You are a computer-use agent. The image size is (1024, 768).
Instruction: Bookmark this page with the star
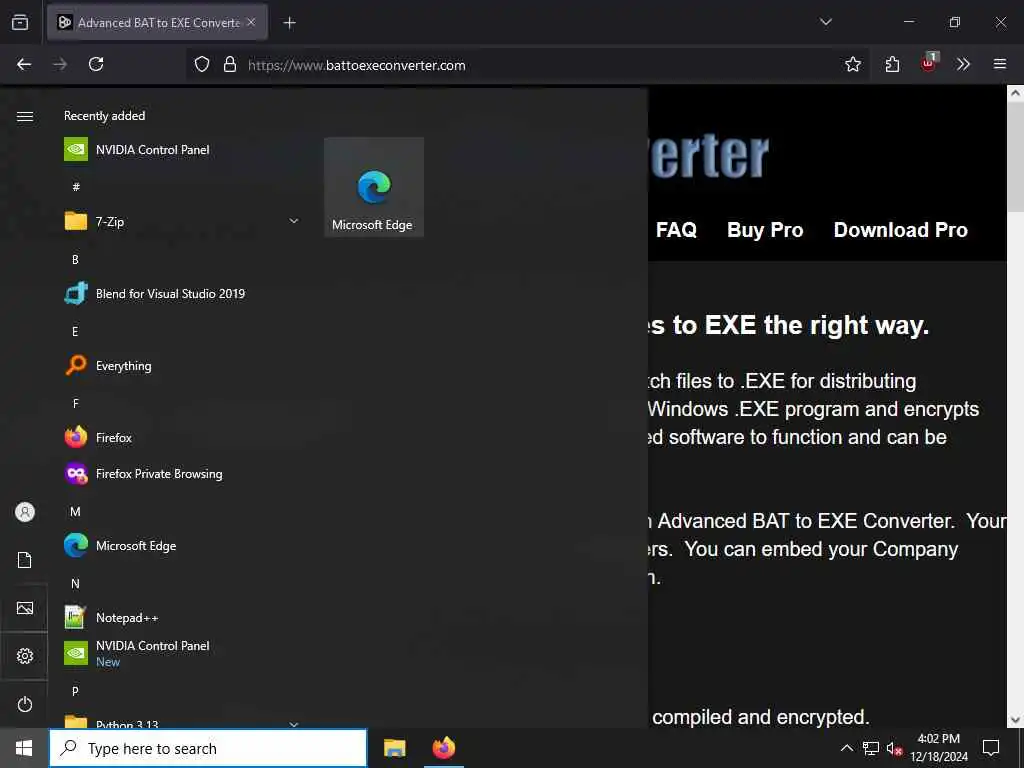click(852, 64)
